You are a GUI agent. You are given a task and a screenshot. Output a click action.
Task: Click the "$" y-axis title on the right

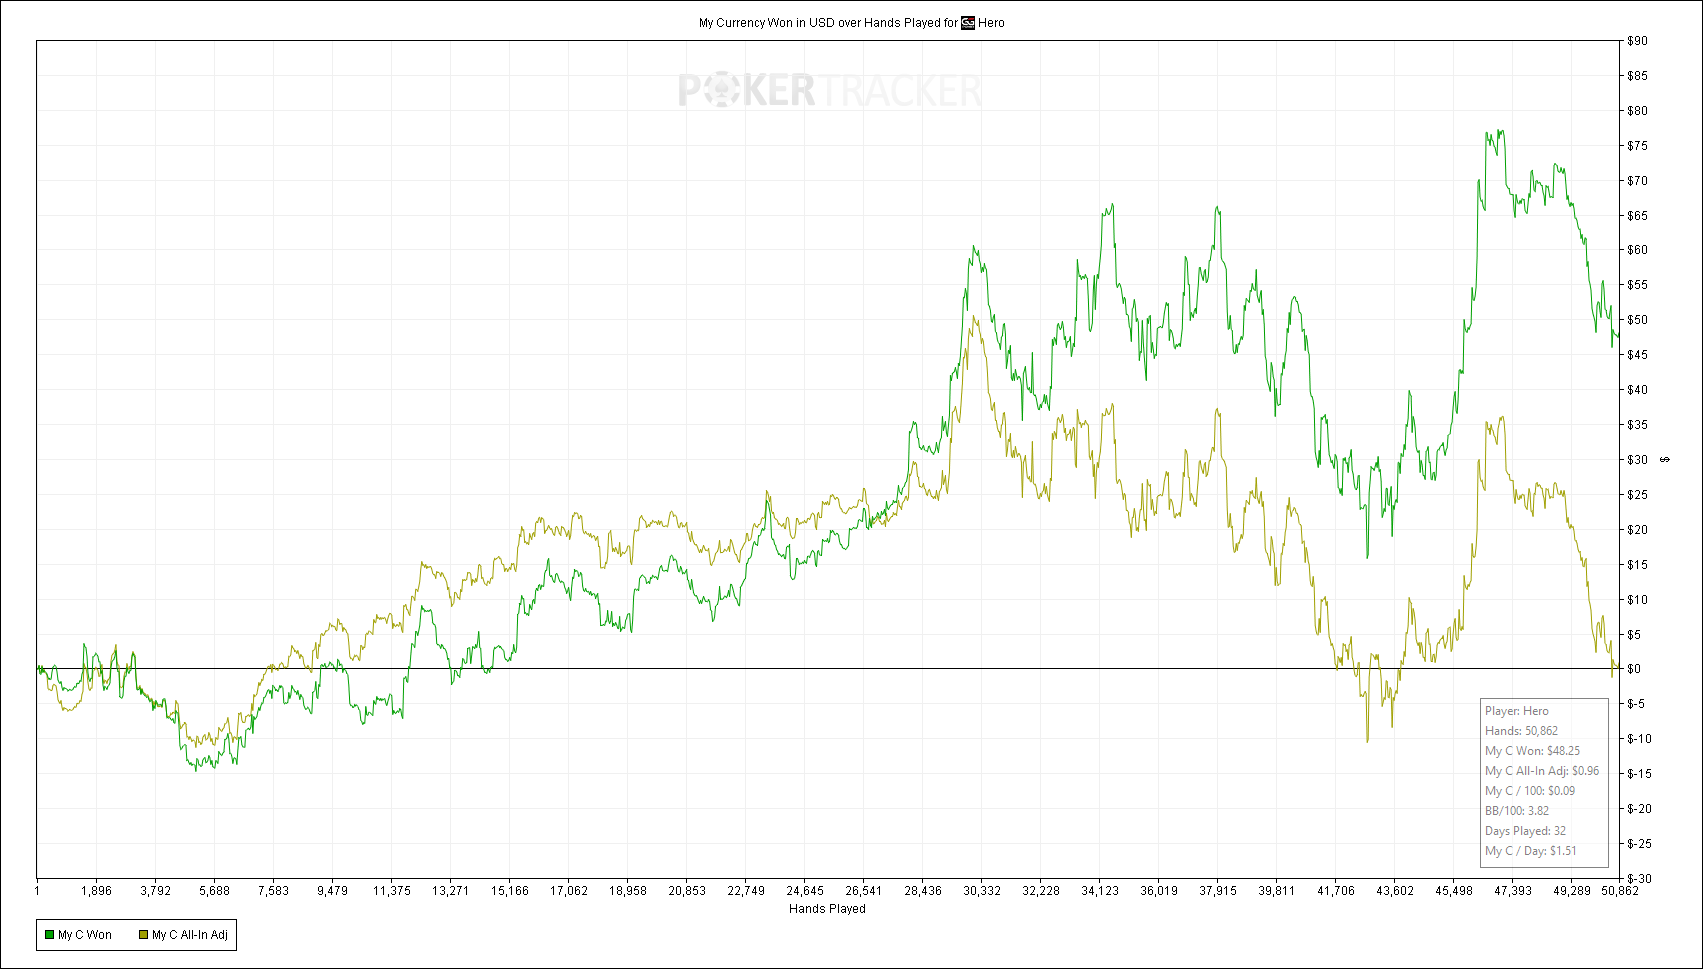1664,460
